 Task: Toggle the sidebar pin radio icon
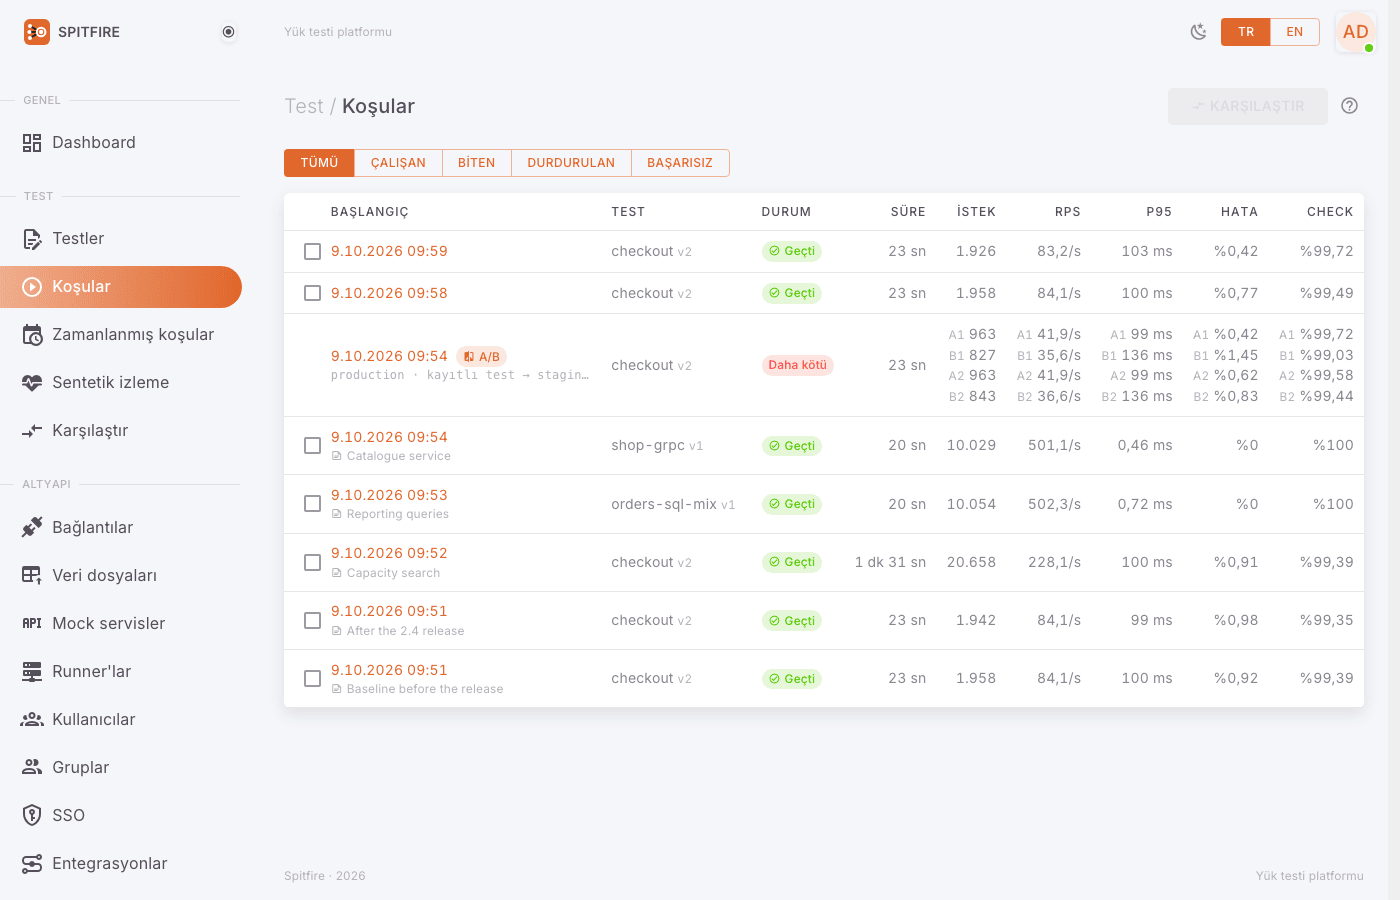pyautogui.click(x=229, y=32)
